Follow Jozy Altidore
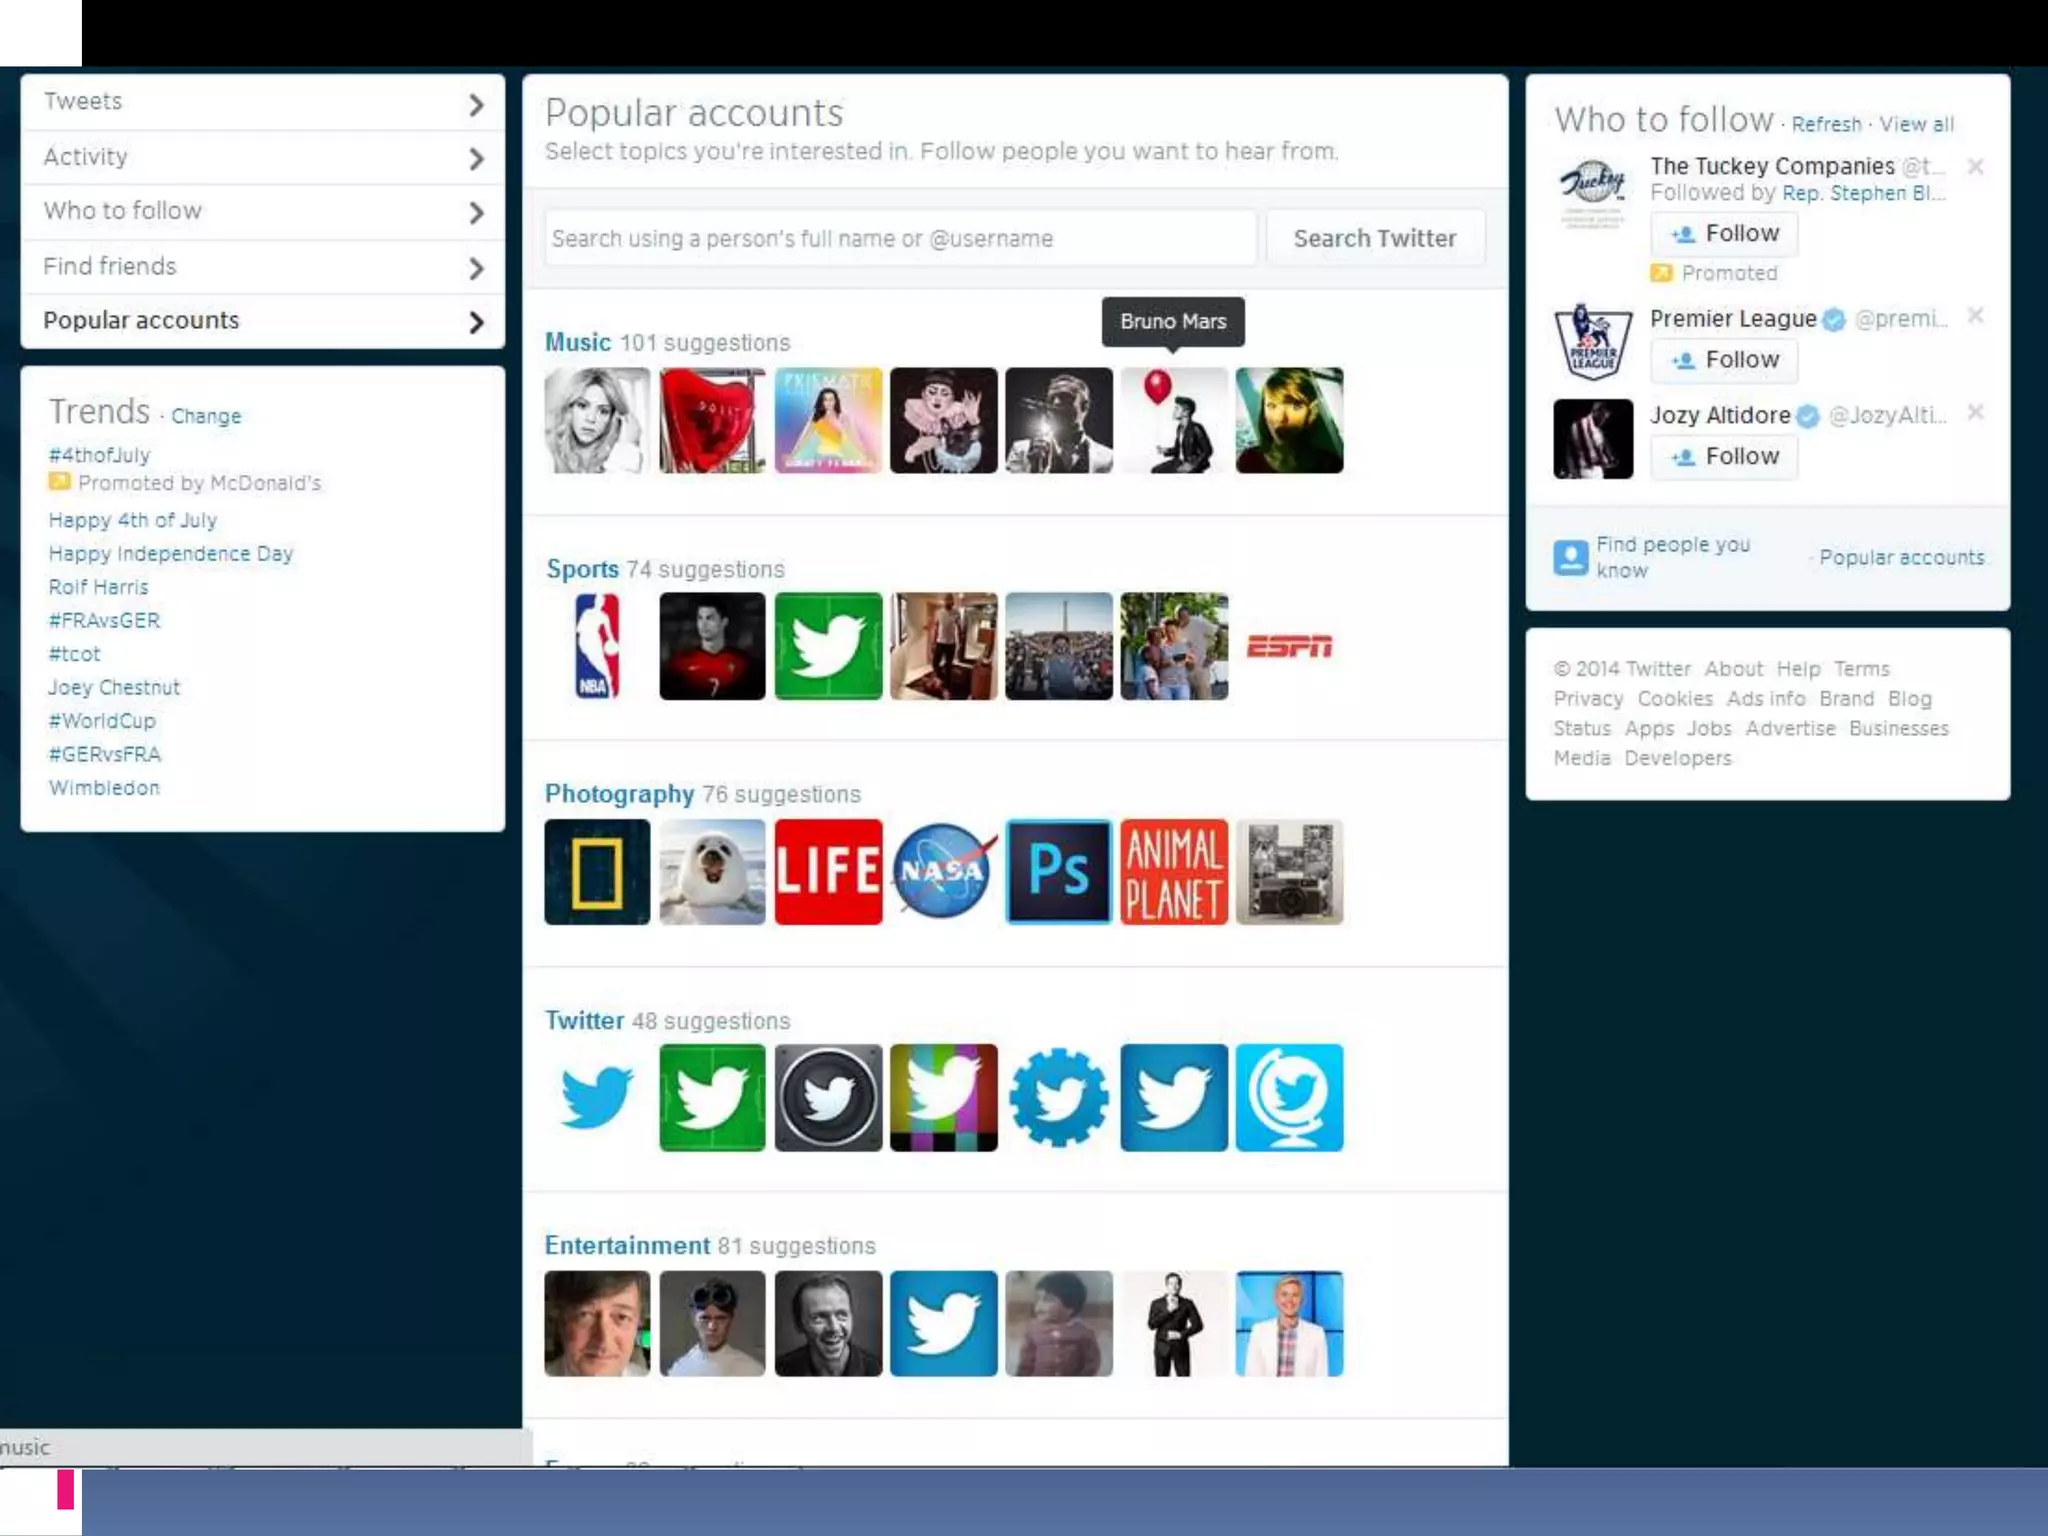The image size is (2048, 1536). click(x=1724, y=457)
